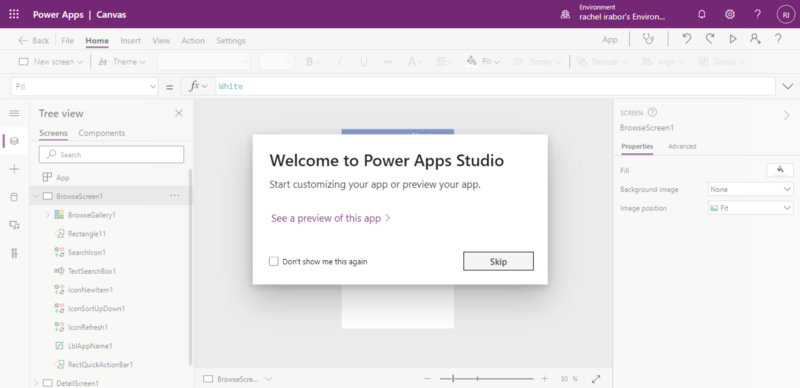Switch to the Advanced properties tab
800x388 pixels.
pyautogui.click(x=682, y=147)
